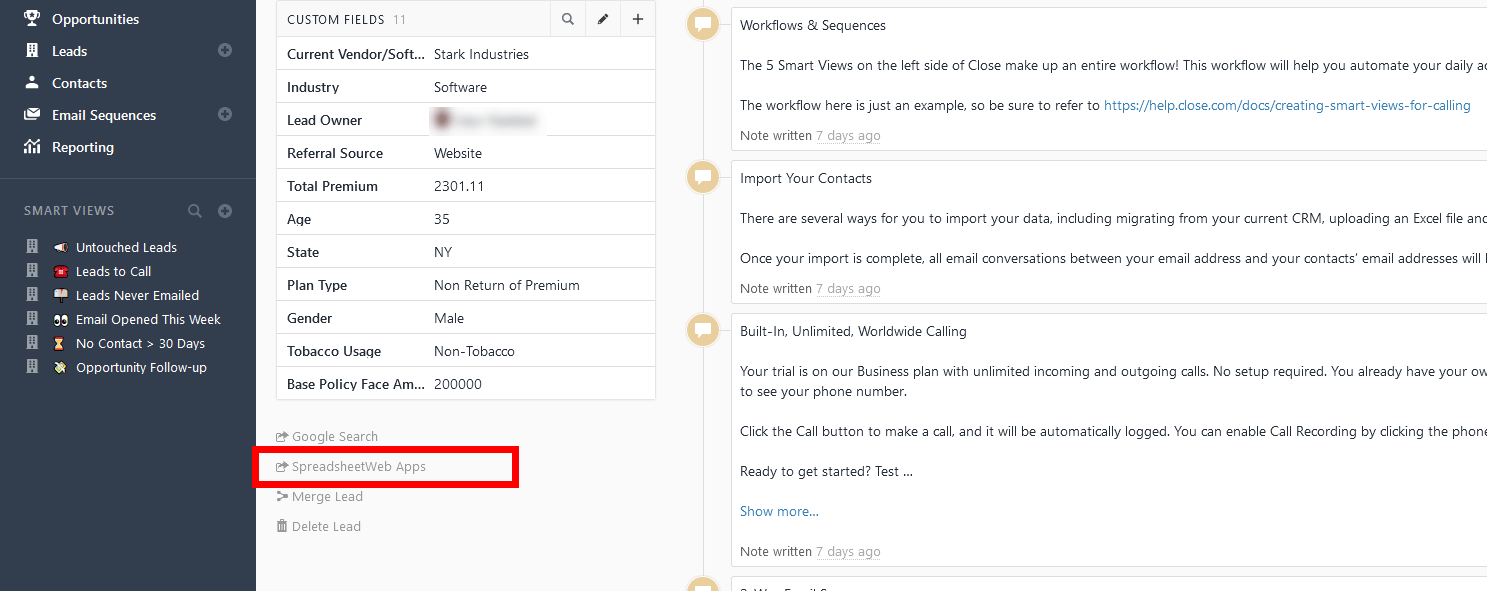Click the Delete Lead link

326,527
